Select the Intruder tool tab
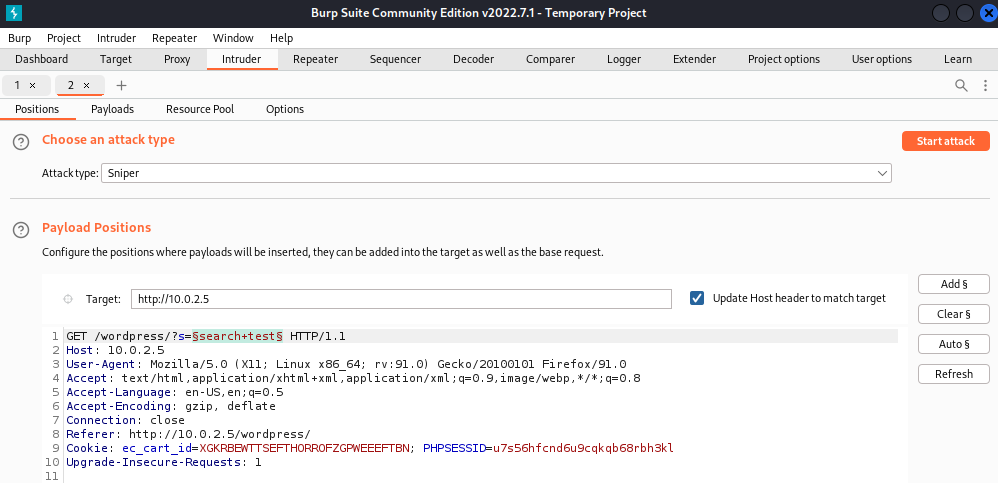Viewport: 998px width, 483px height. 241,59
